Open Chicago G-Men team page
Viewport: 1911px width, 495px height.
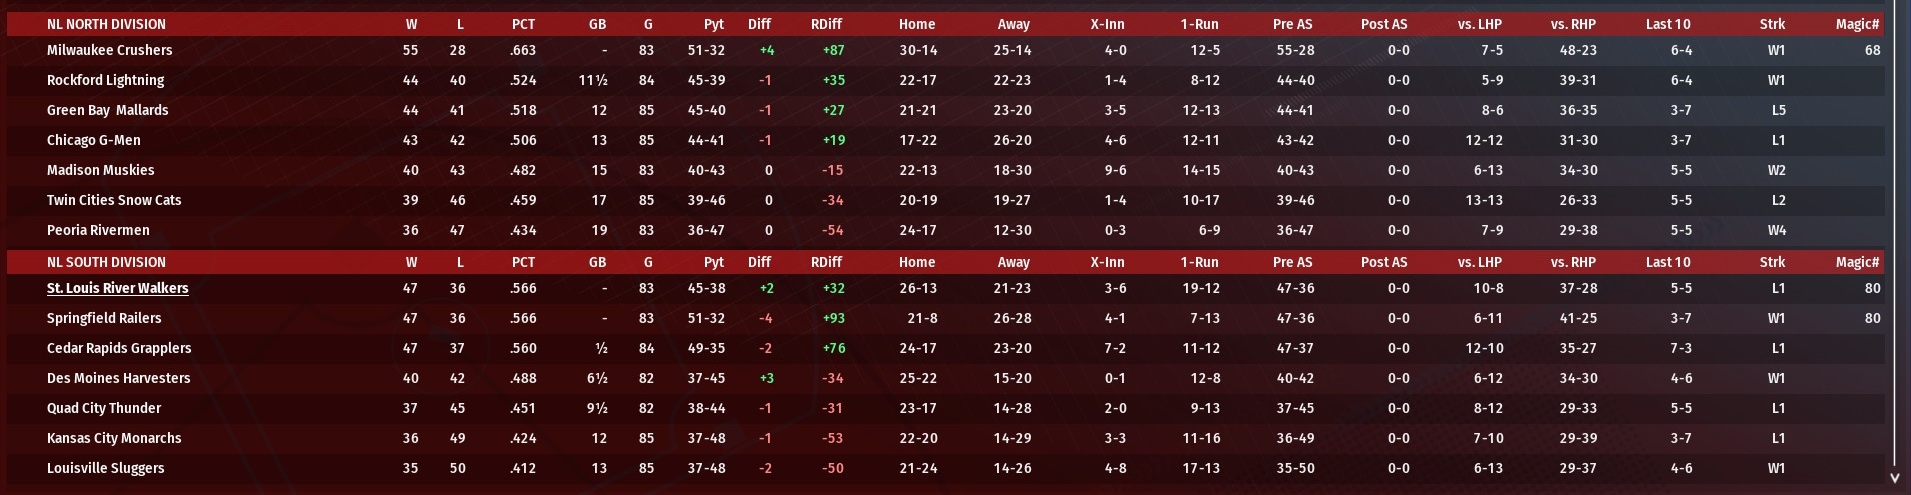pos(93,140)
